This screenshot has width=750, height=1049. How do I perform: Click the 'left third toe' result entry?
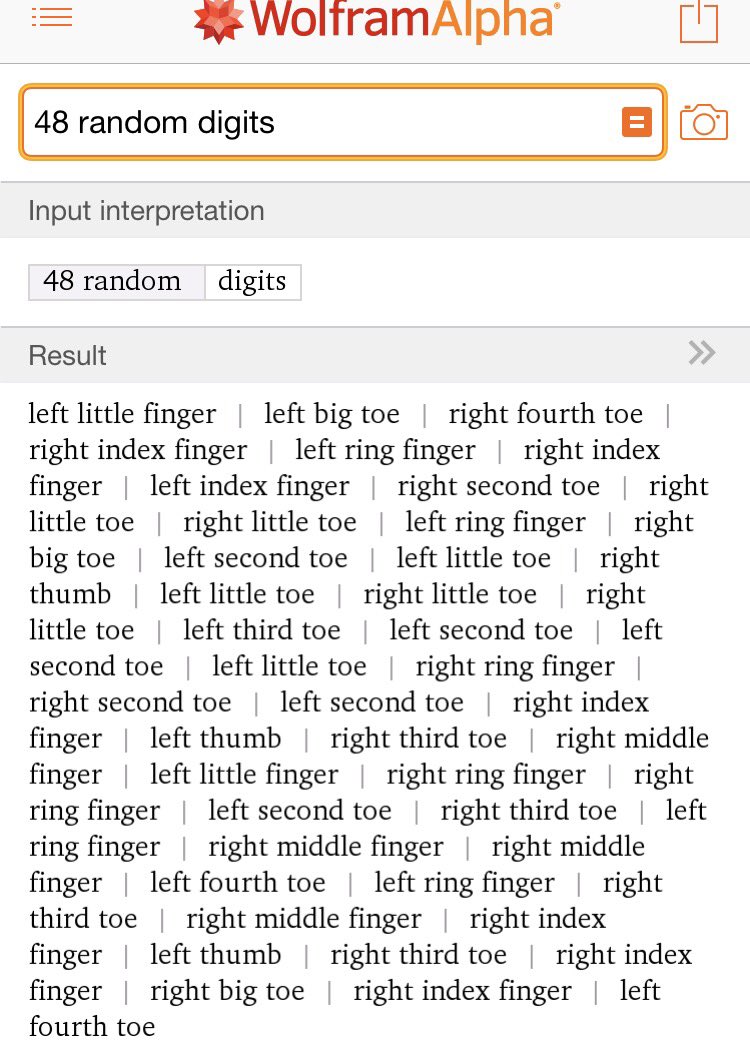(262, 630)
